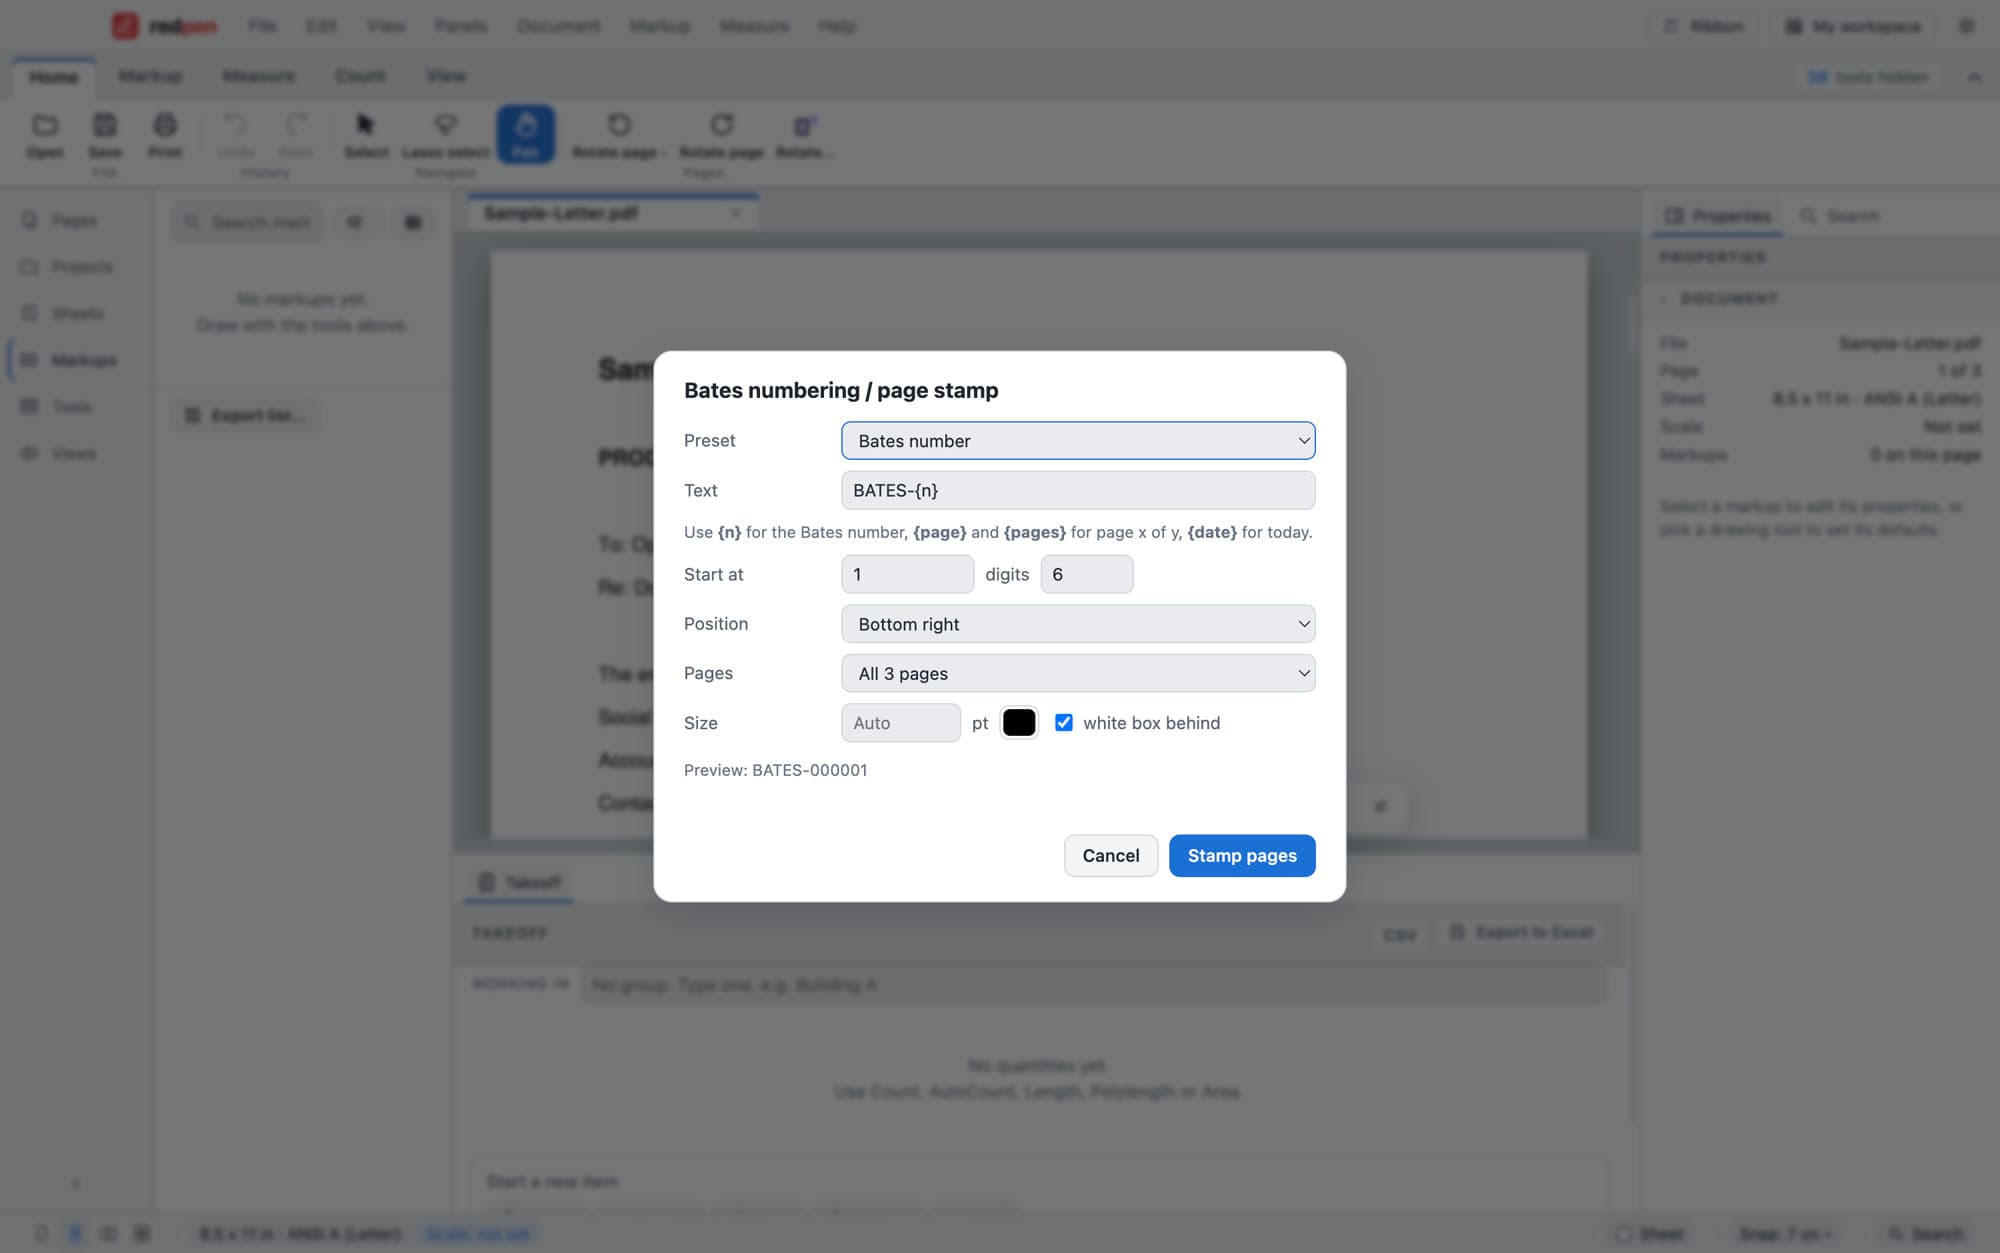Click the CSV export button

(x=1399, y=934)
